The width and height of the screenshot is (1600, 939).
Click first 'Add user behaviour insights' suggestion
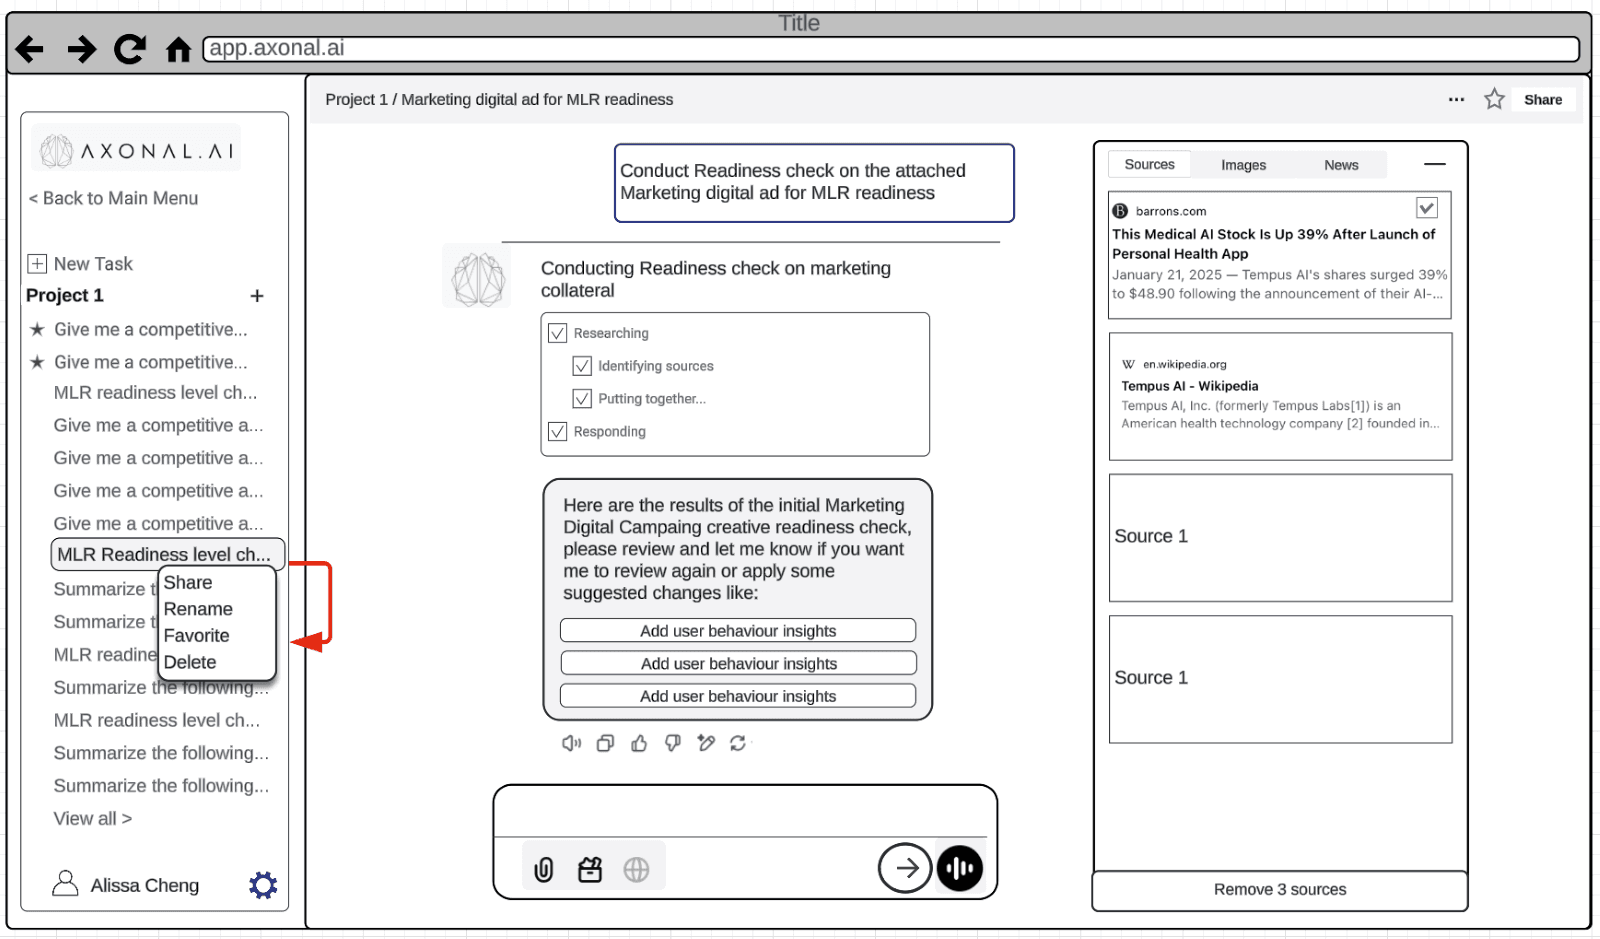[x=738, y=631]
